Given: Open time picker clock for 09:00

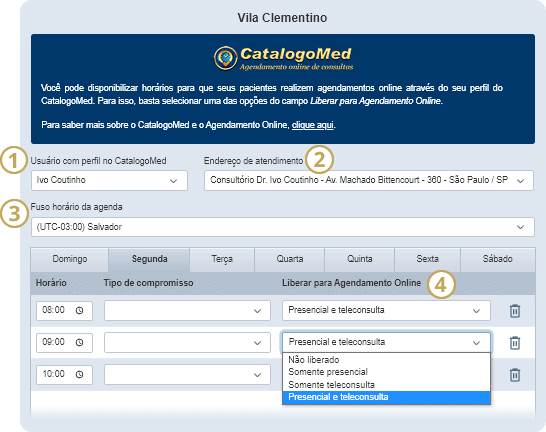Looking at the screenshot, I should (x=79, y=343).
